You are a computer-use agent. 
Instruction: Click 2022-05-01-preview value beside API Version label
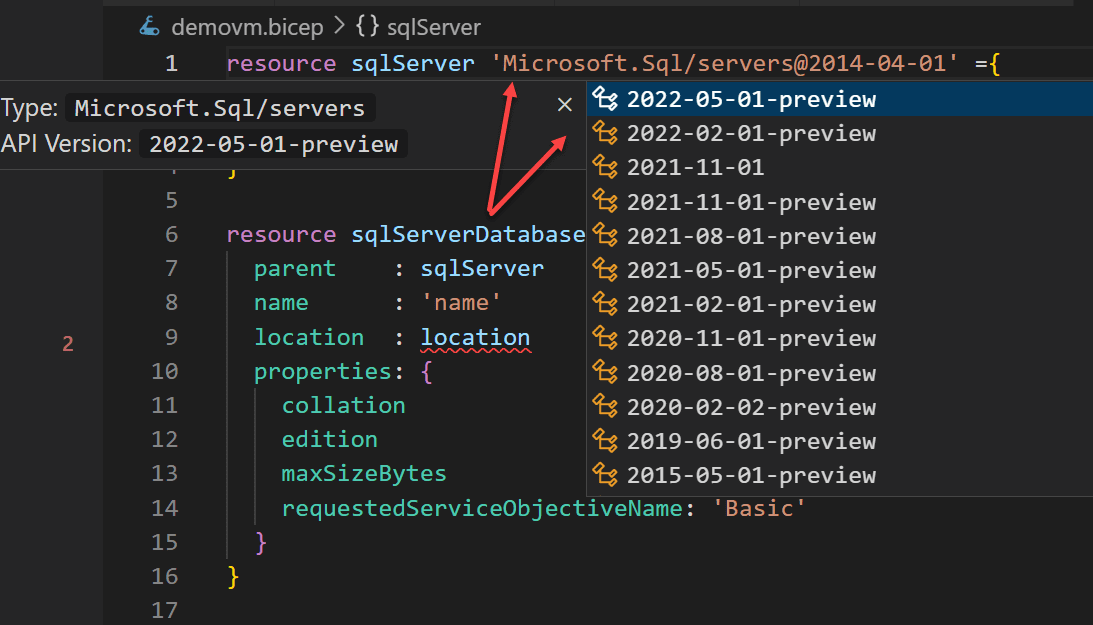(x=273, y=144)
